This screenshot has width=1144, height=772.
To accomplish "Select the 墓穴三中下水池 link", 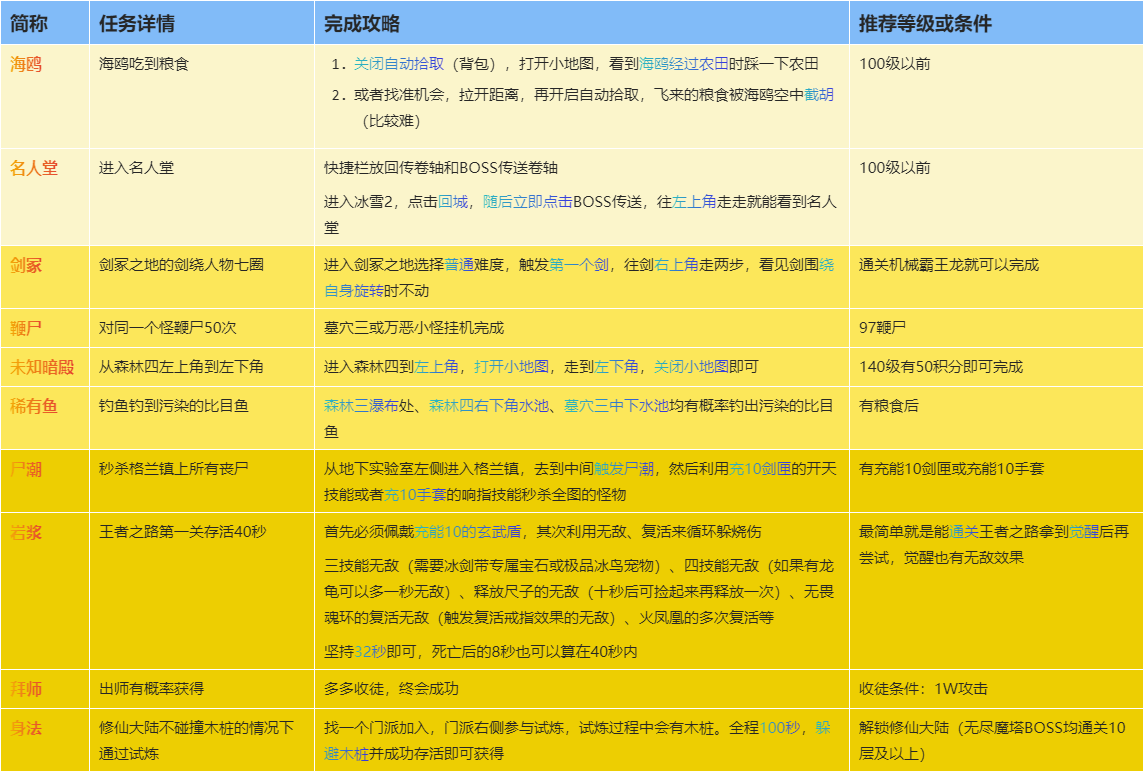I will click(x=617, y=406).
